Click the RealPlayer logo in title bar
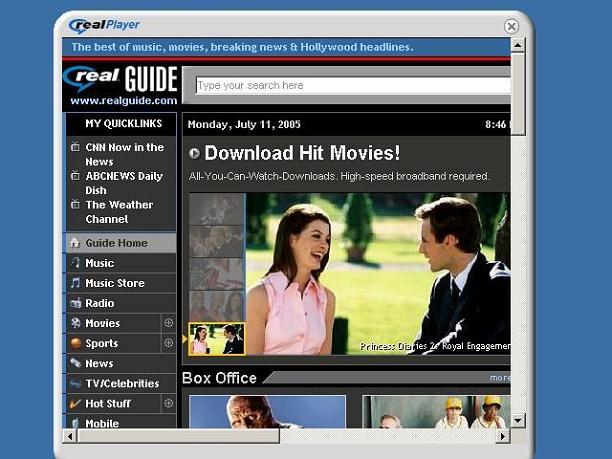 pyautogui.click(x=104, y=25)
